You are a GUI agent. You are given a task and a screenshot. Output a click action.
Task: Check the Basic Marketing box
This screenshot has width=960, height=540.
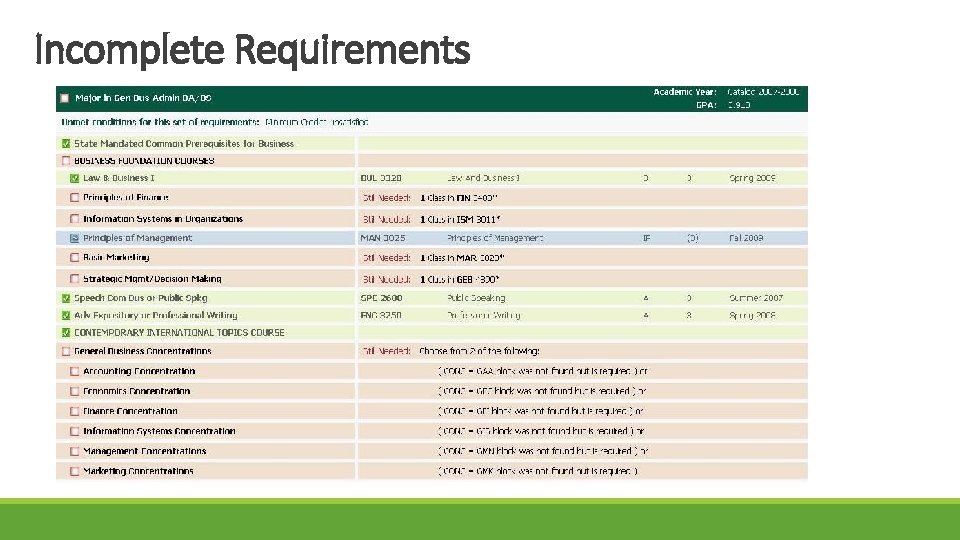coord(75,258)
